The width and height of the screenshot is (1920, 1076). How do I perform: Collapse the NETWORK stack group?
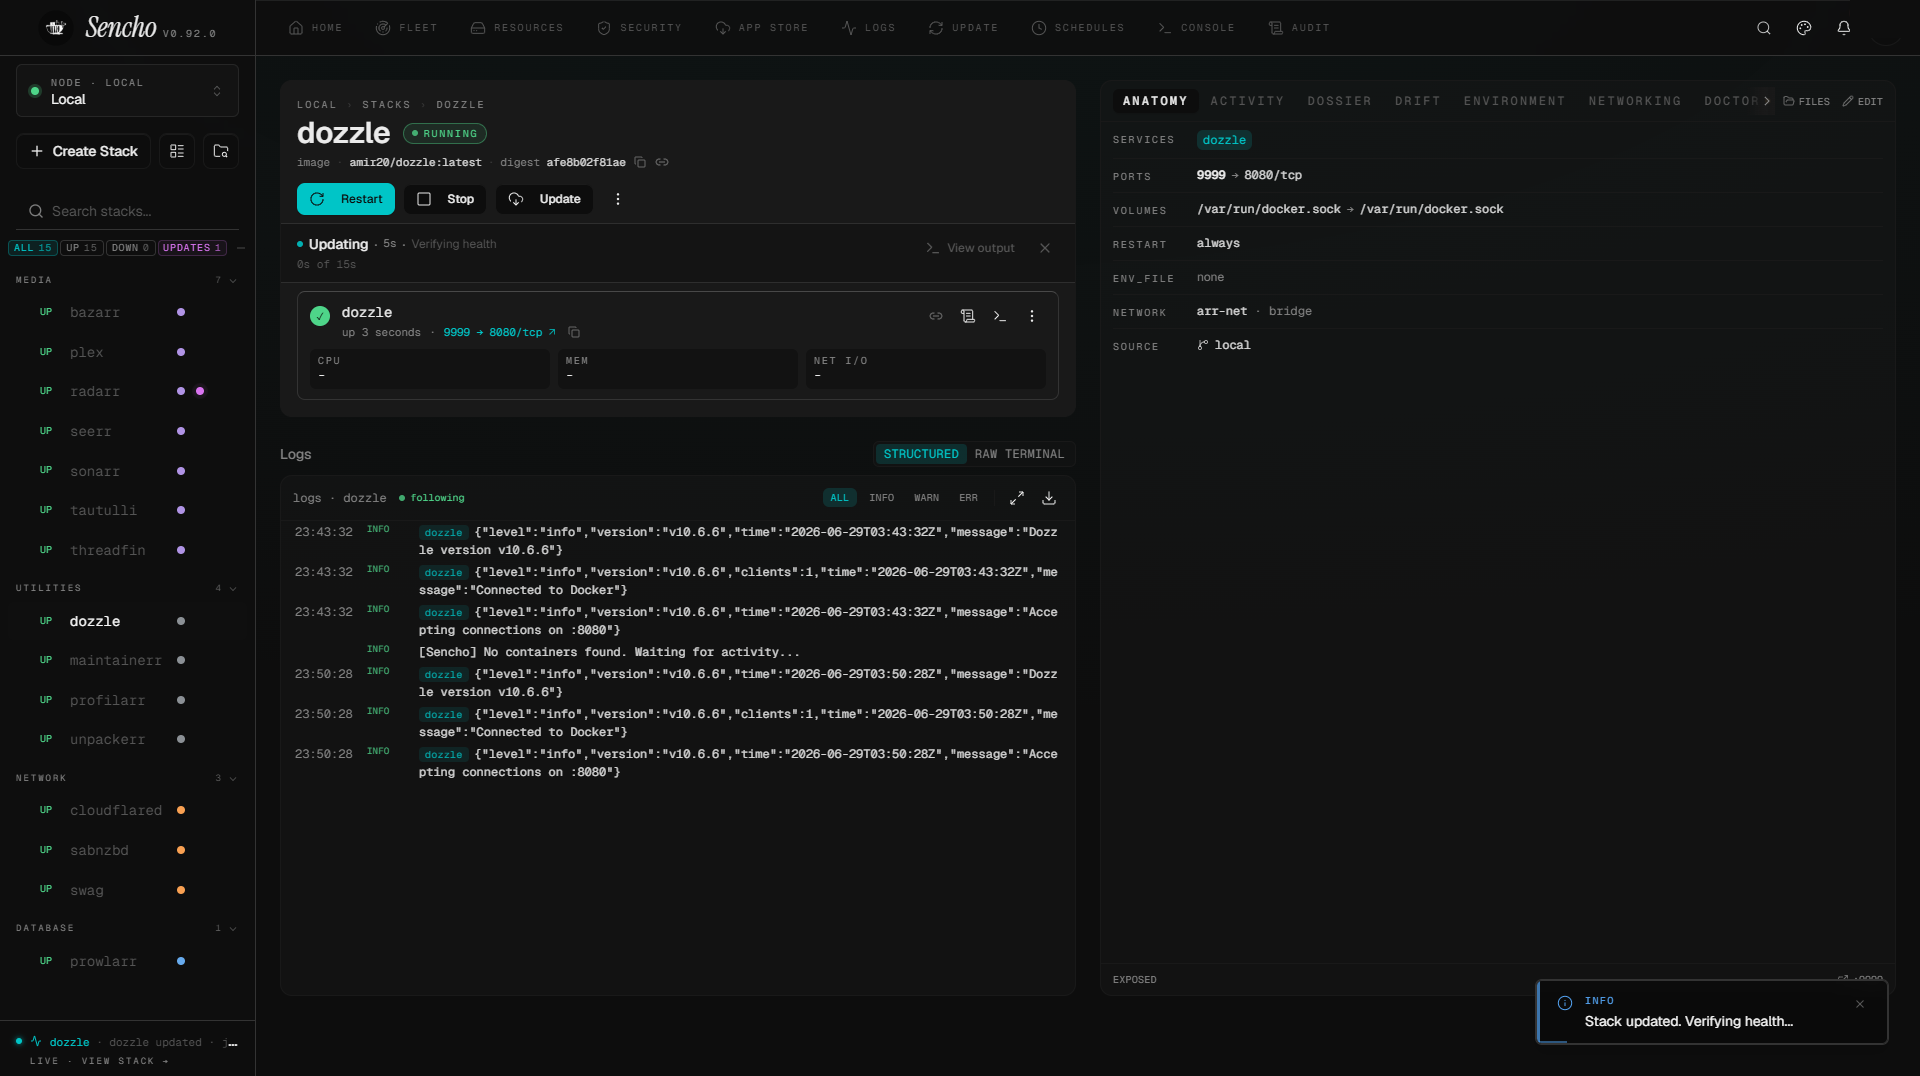tap(233, 779)
